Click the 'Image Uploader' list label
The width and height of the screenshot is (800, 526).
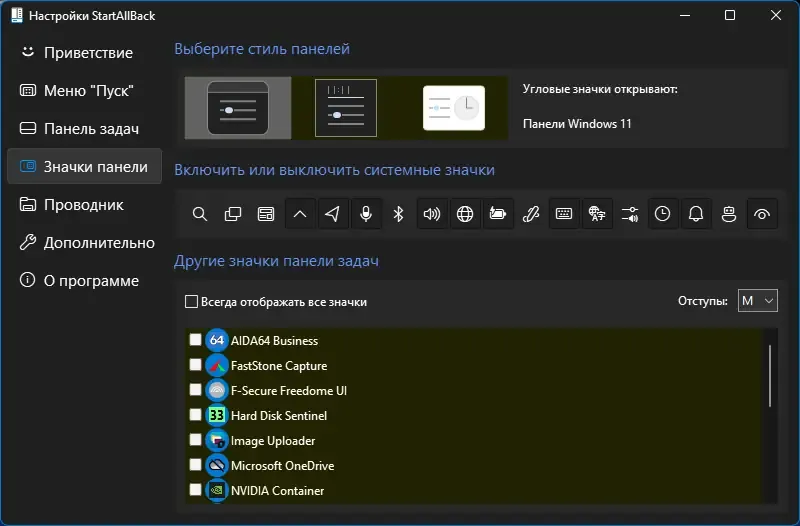coord(272,441)
